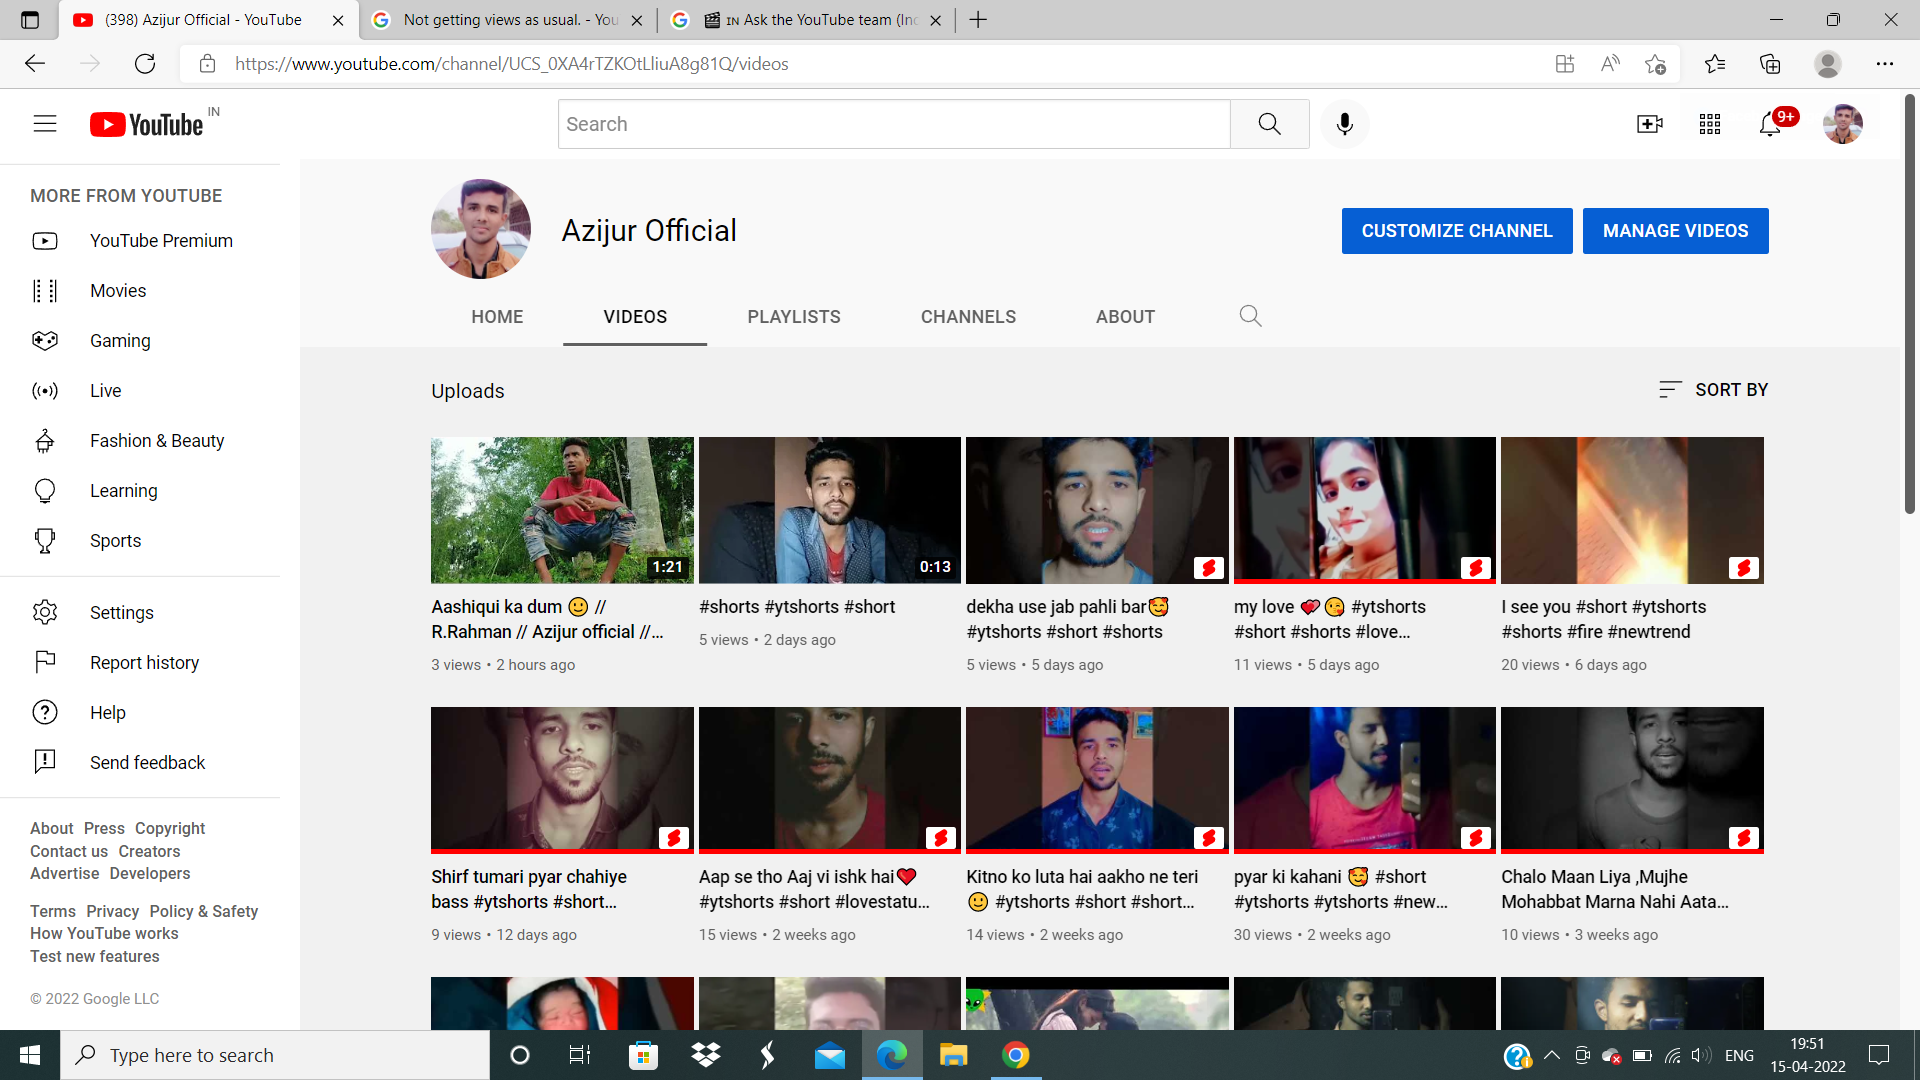Click the MANAGE VIDEOS button
This screenshot has width=1920, height=1080.
[x=1676, y=231]
